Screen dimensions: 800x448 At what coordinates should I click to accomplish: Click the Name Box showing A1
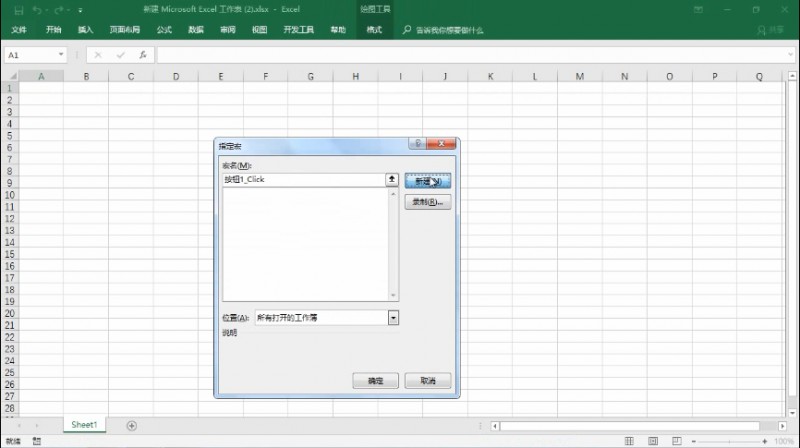[31, 55]
